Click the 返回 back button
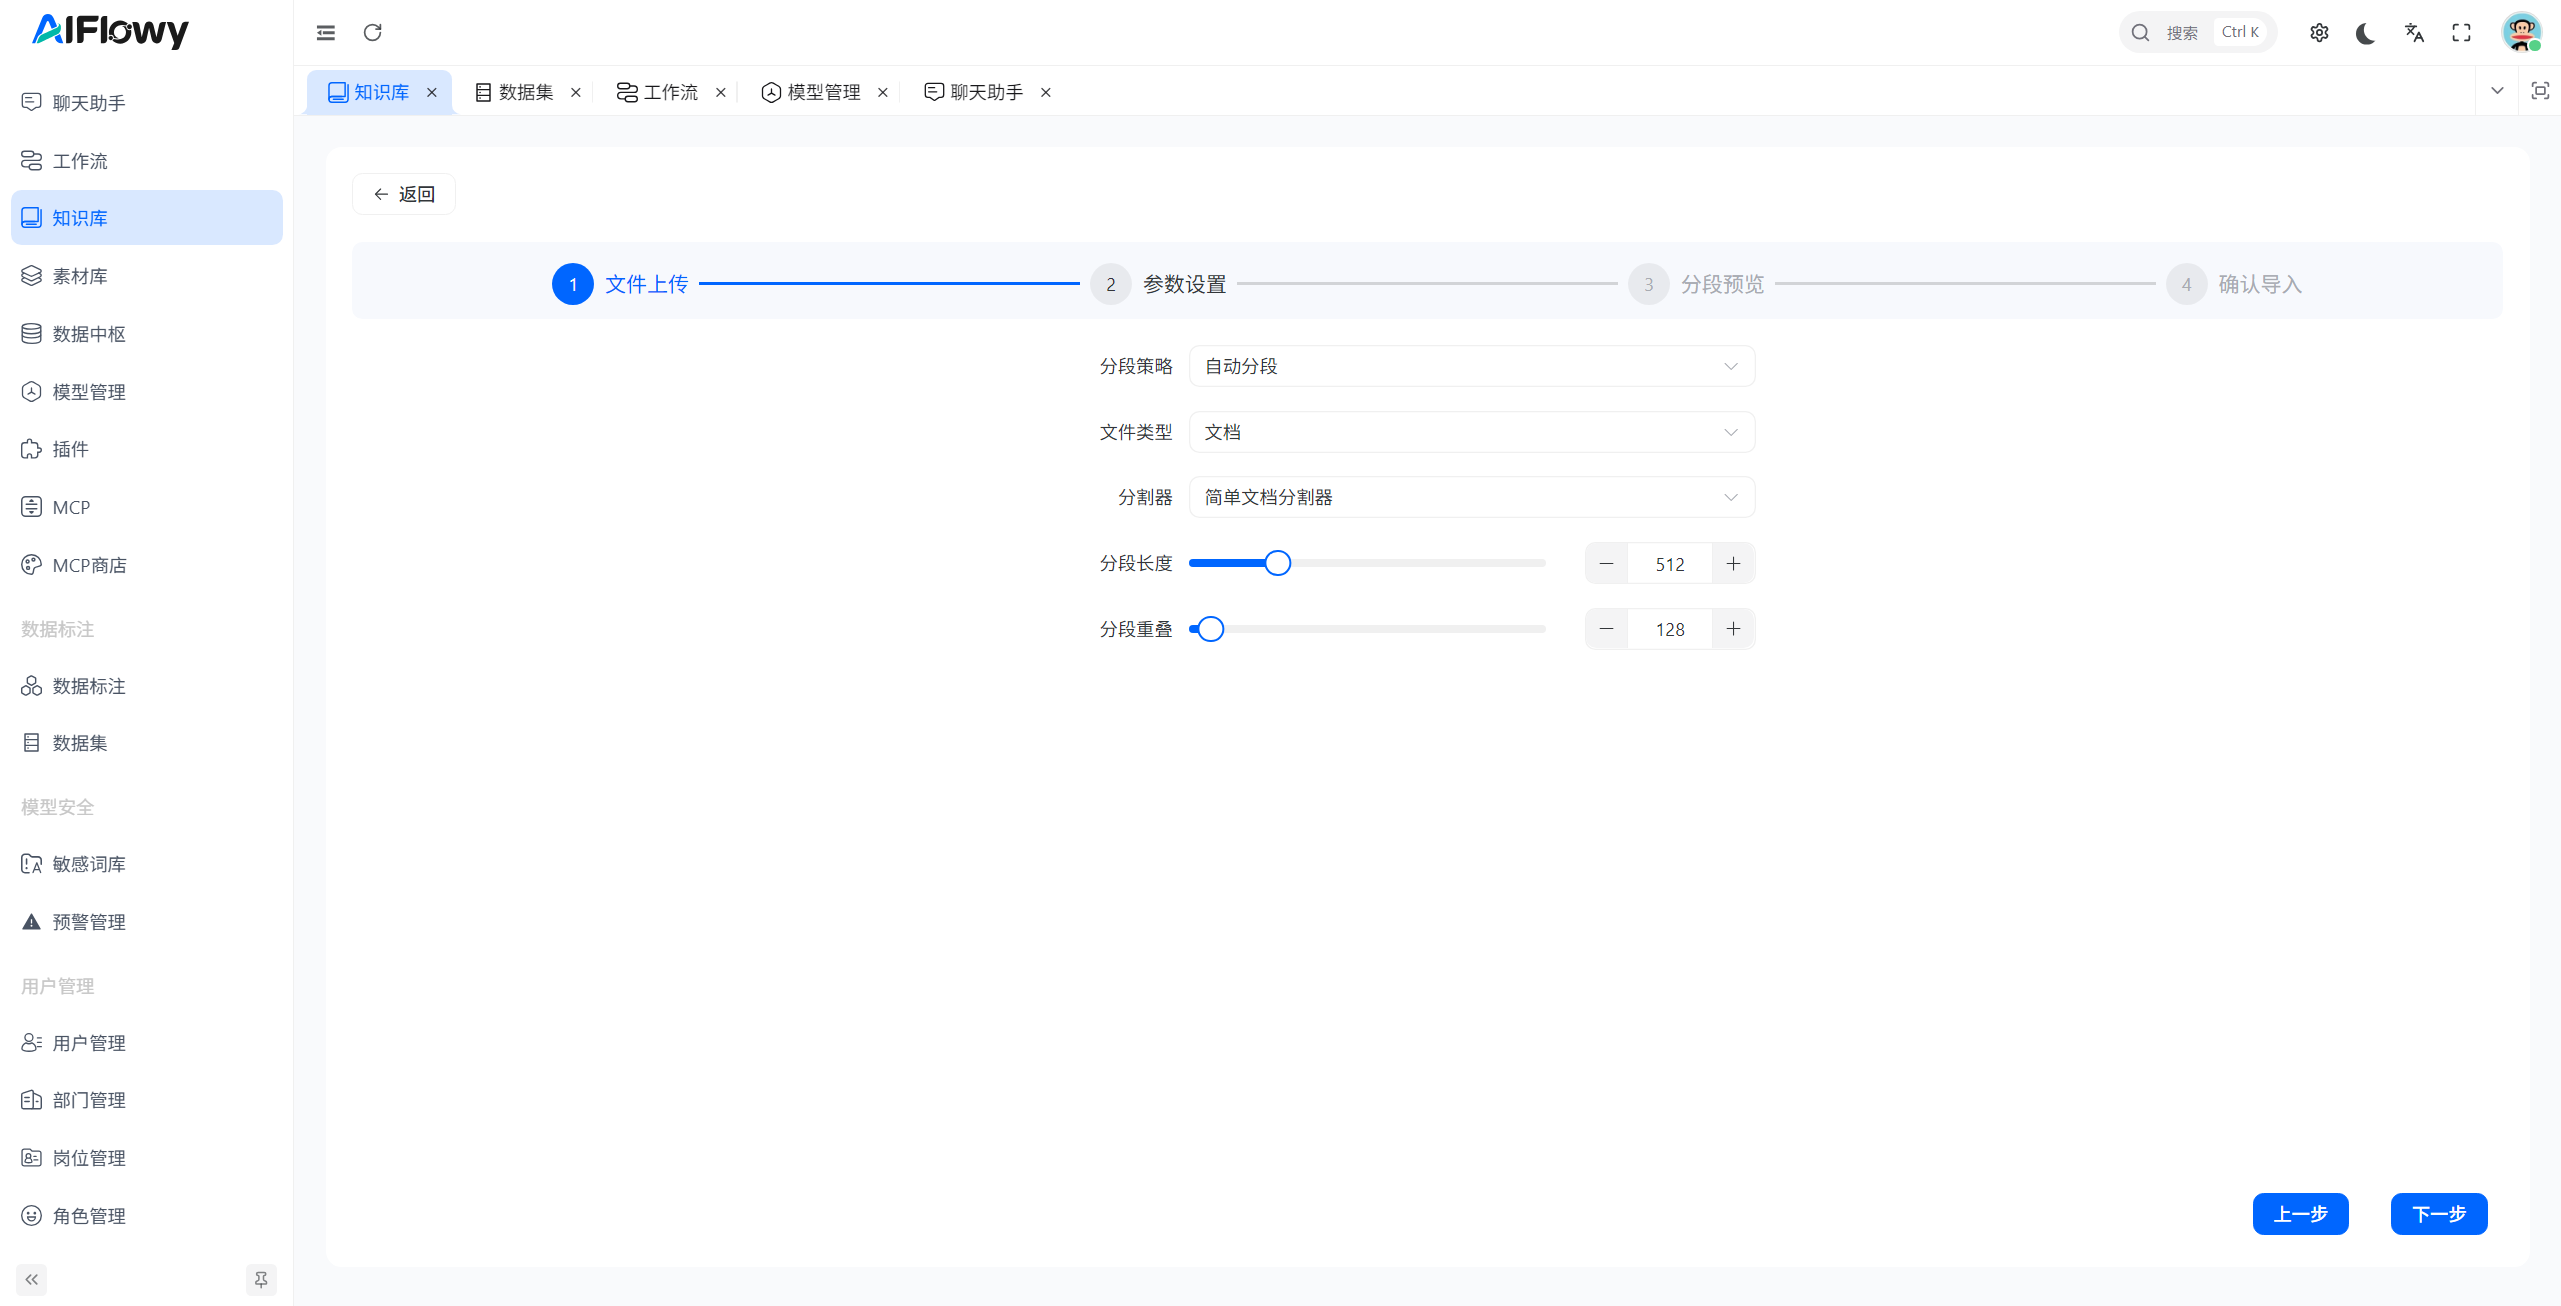Viewport: 2561px width, 1306px height. tap(404, 194)
